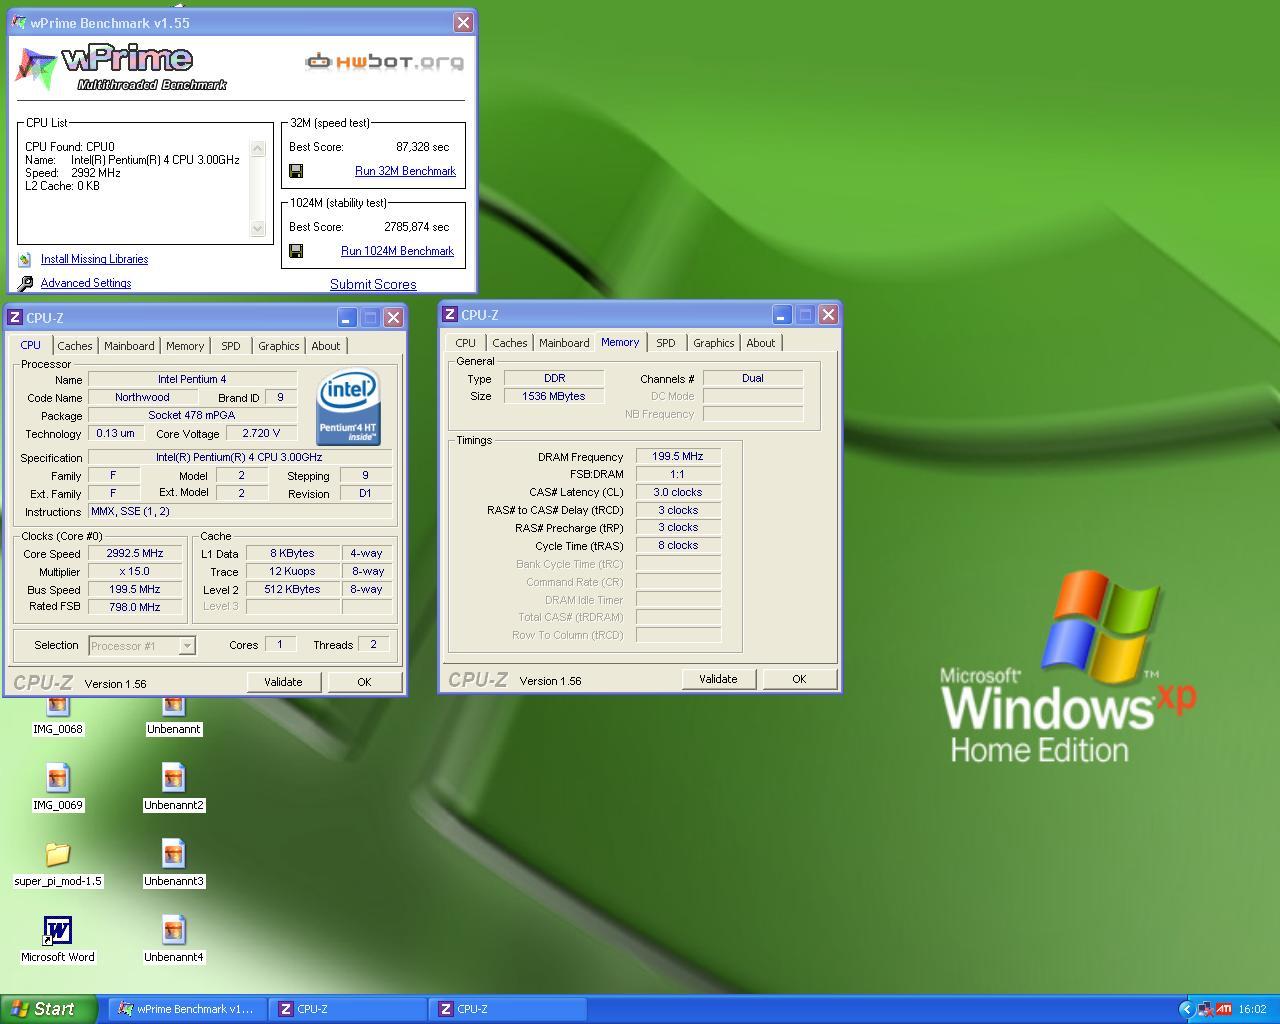The width and height of the screenshot is (1280, 1024).
Task: Click the Submit Scores link
Action: coord(373,284)
